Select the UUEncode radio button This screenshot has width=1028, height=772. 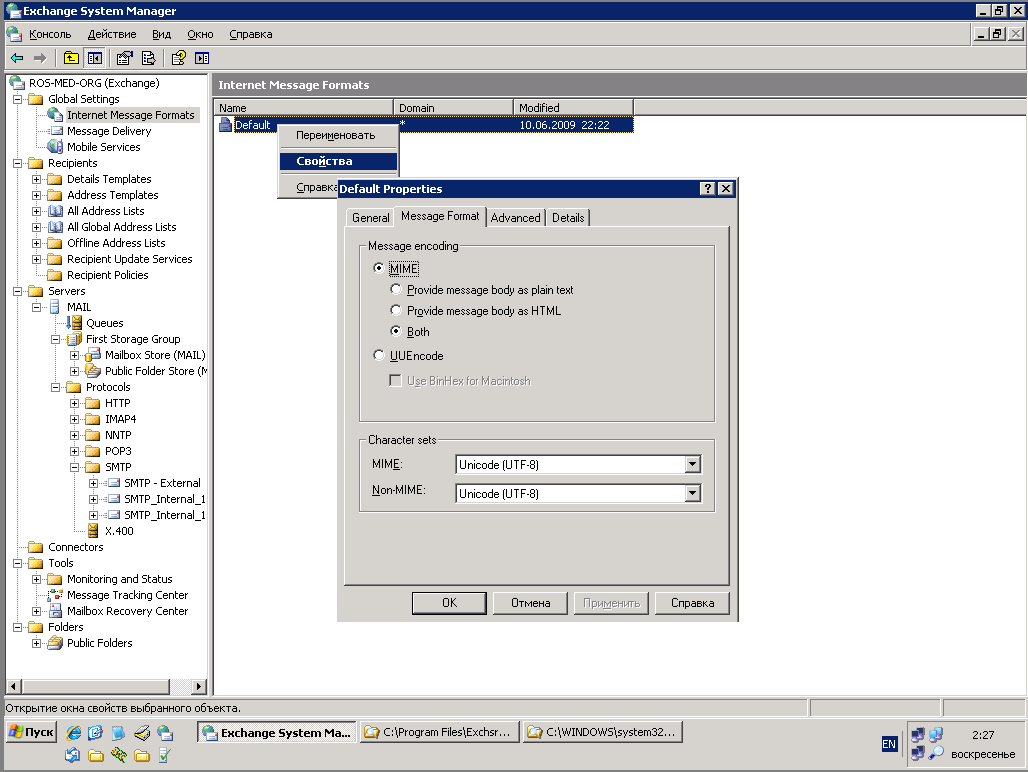click(x=378, y=355)
